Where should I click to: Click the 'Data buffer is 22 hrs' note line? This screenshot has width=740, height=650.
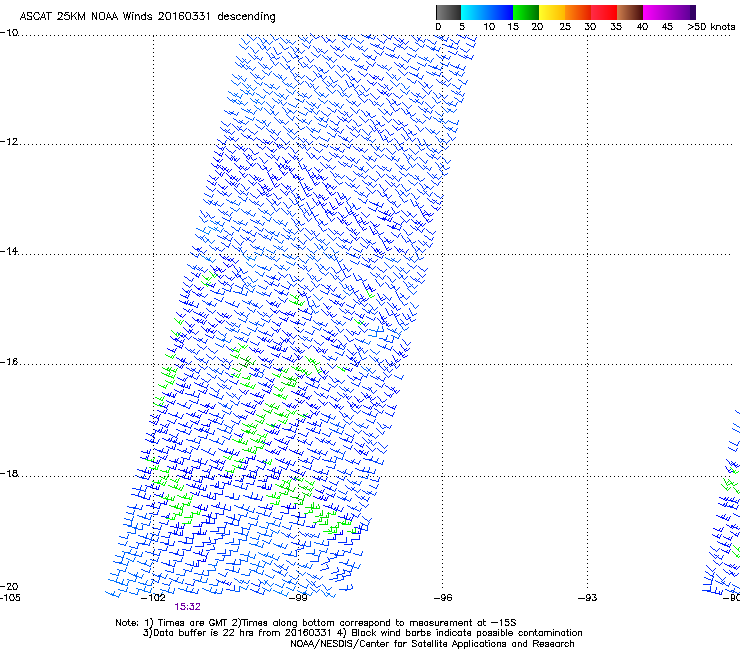click(362, 633)
